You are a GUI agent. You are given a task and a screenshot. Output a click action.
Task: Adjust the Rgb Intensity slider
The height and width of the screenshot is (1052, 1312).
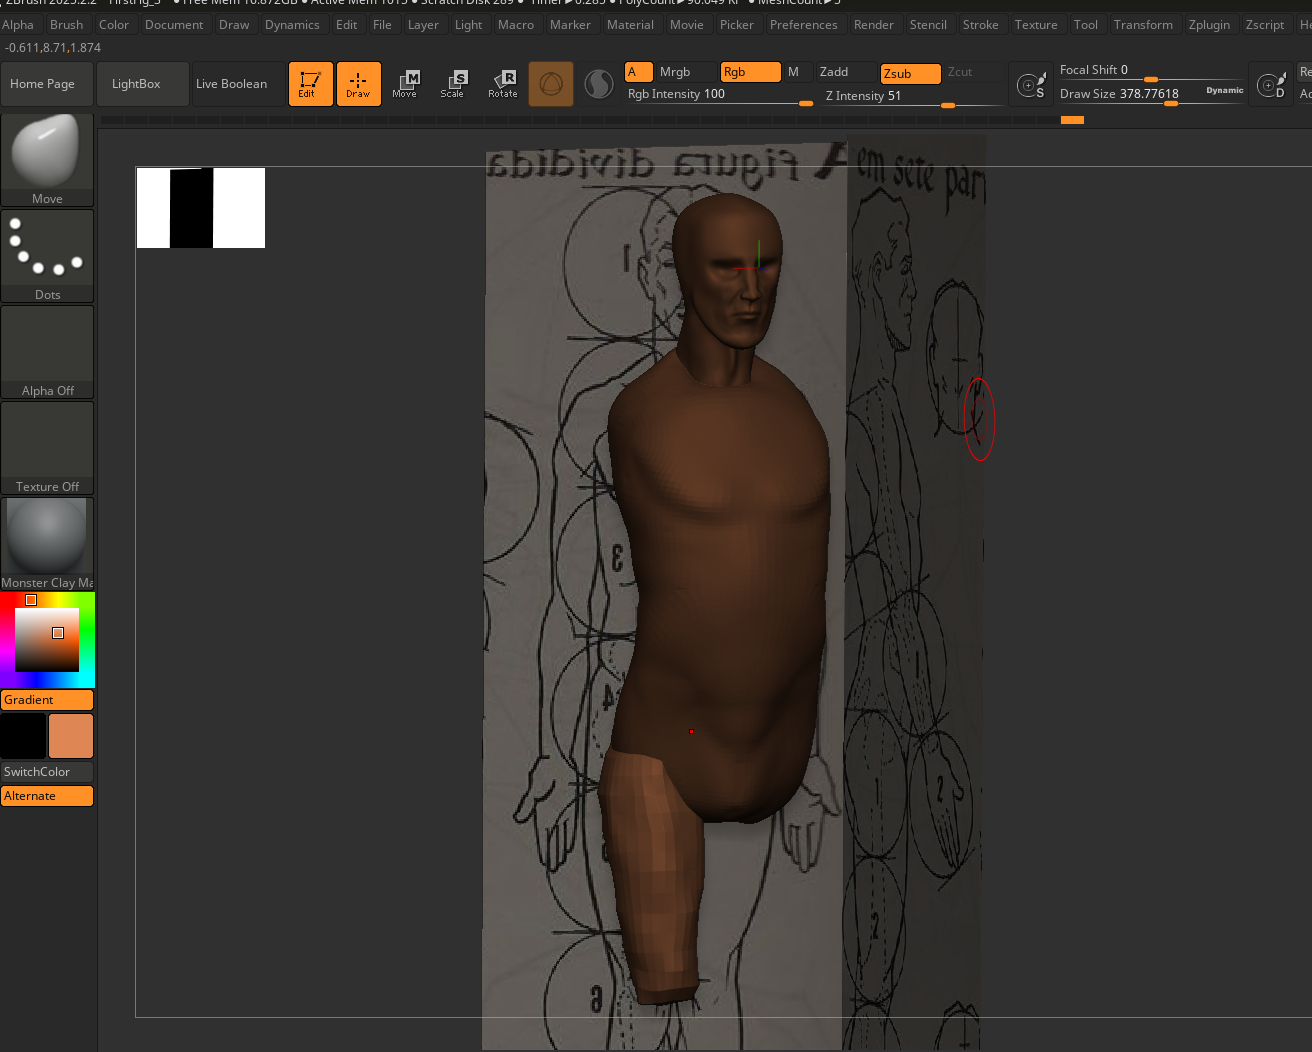720,95
